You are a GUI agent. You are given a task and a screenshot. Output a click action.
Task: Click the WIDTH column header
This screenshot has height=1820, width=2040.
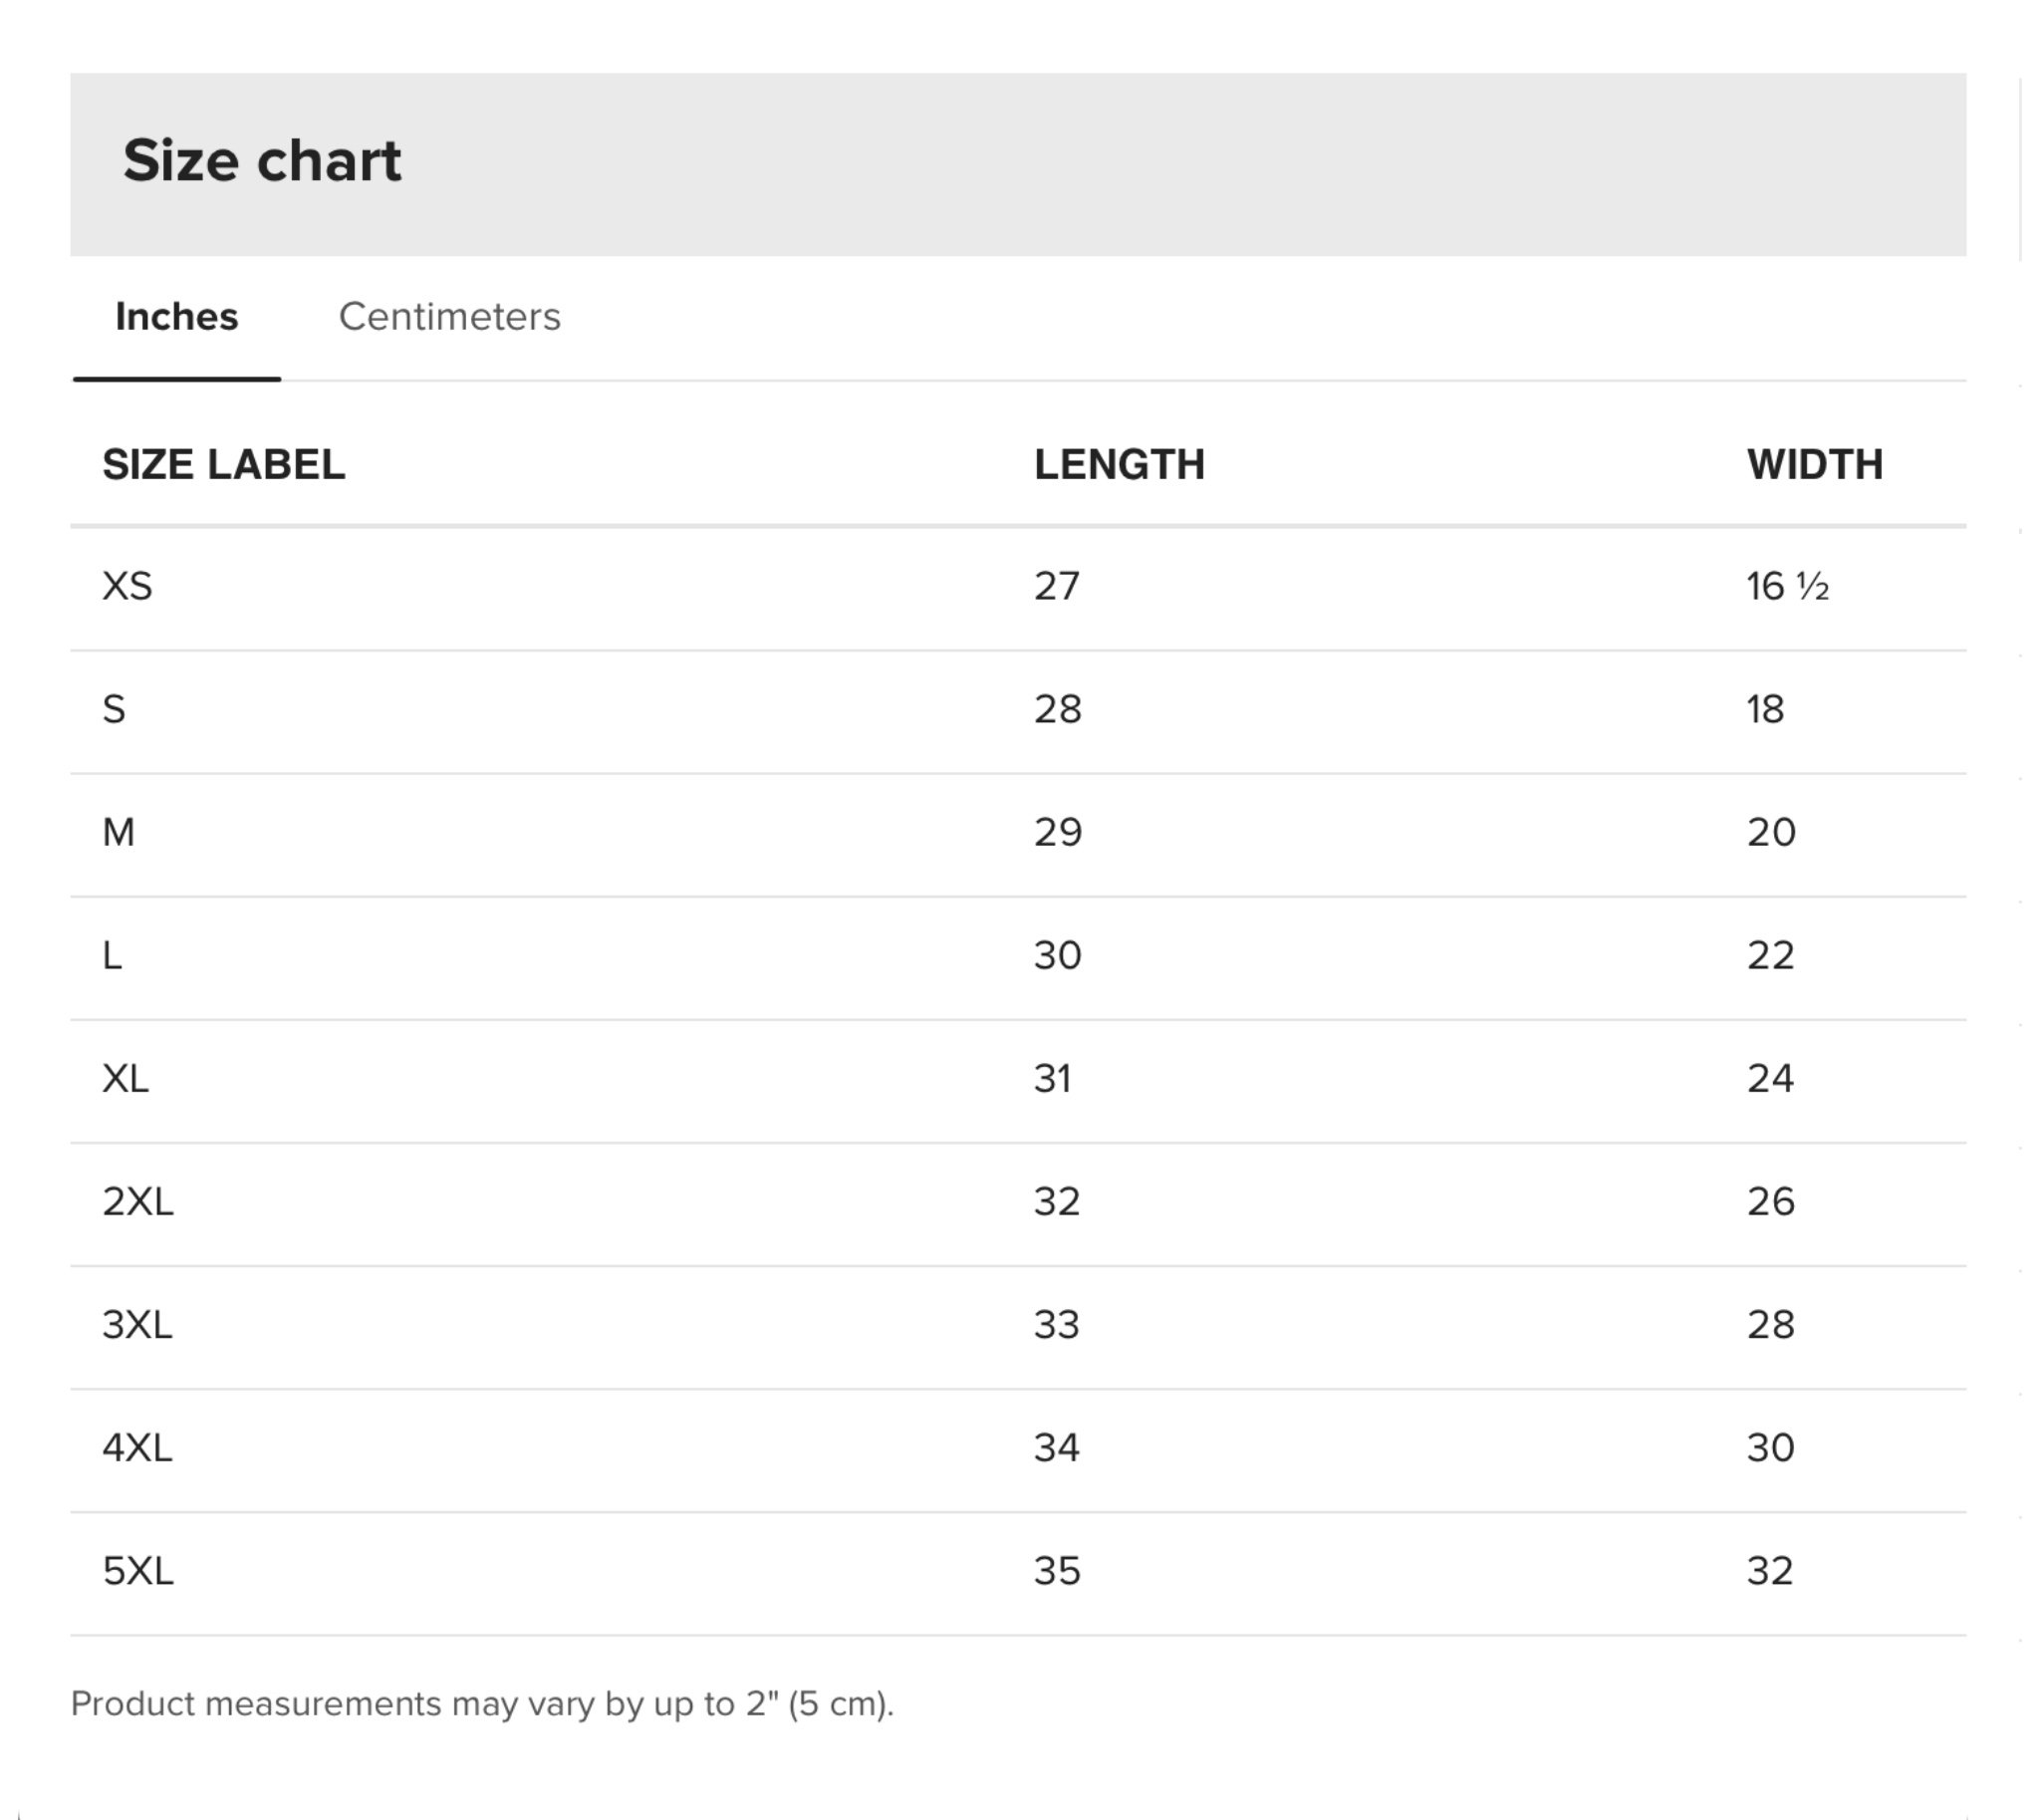point(1815,465)
